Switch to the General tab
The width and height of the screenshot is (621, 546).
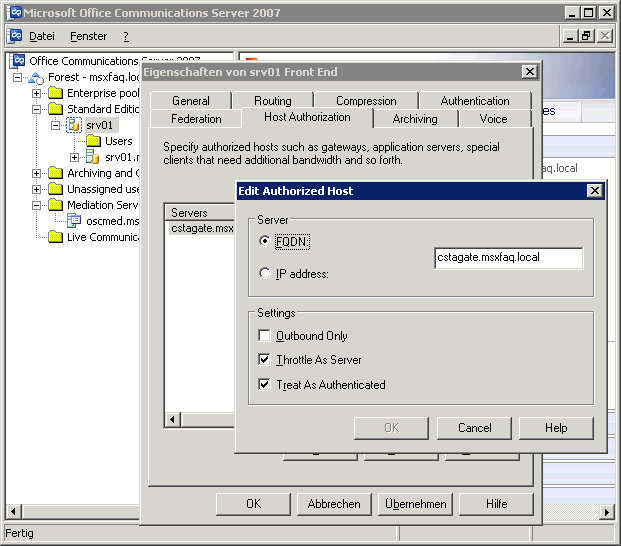coord(191,101)
